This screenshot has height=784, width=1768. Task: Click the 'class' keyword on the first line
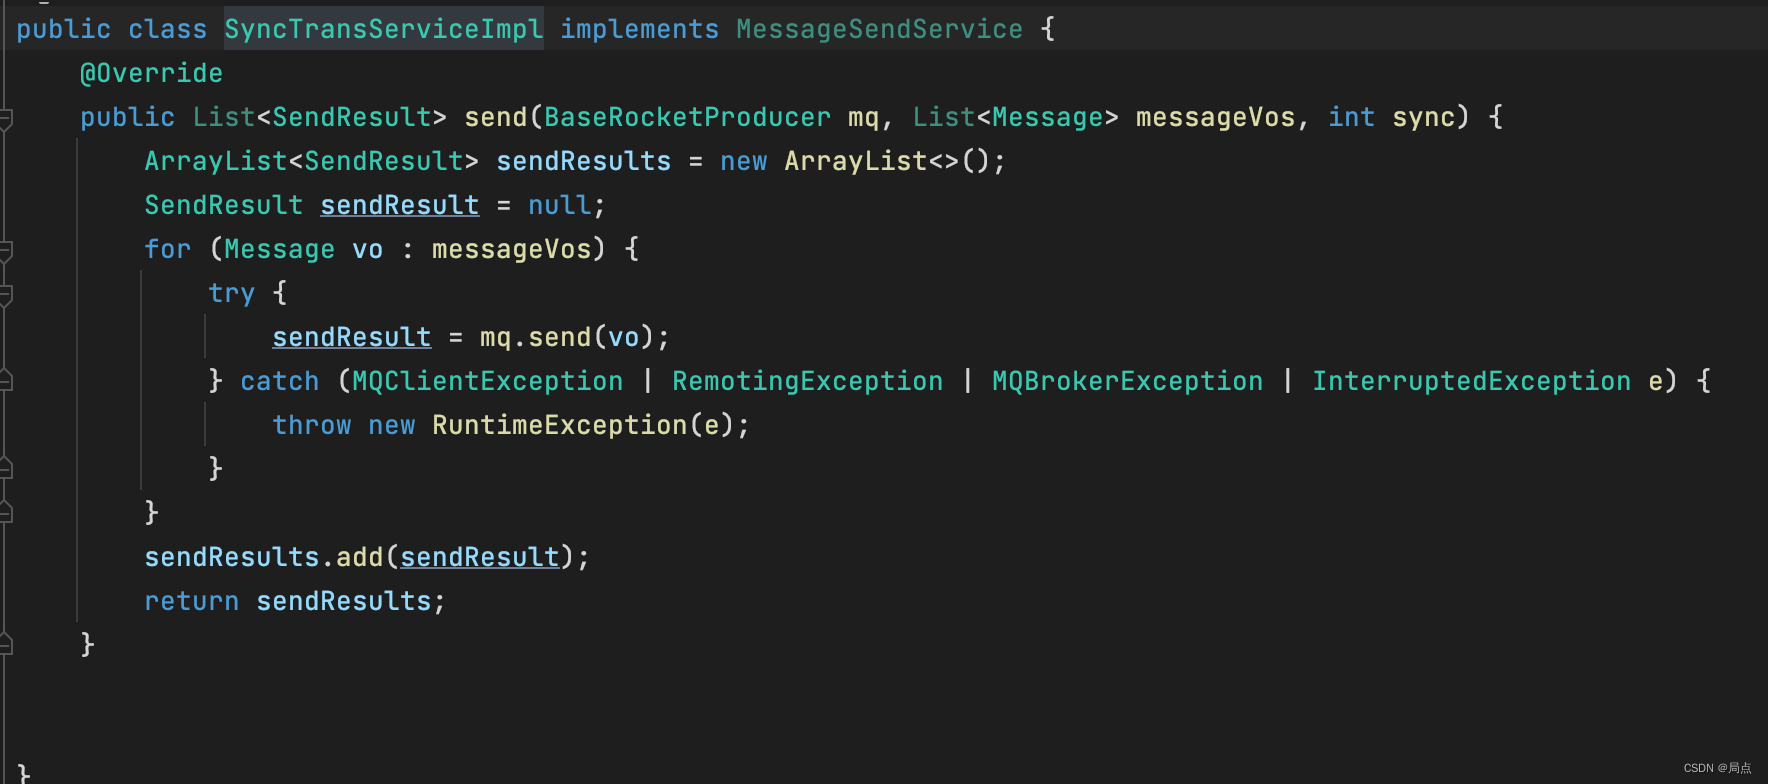coord(168,29)
